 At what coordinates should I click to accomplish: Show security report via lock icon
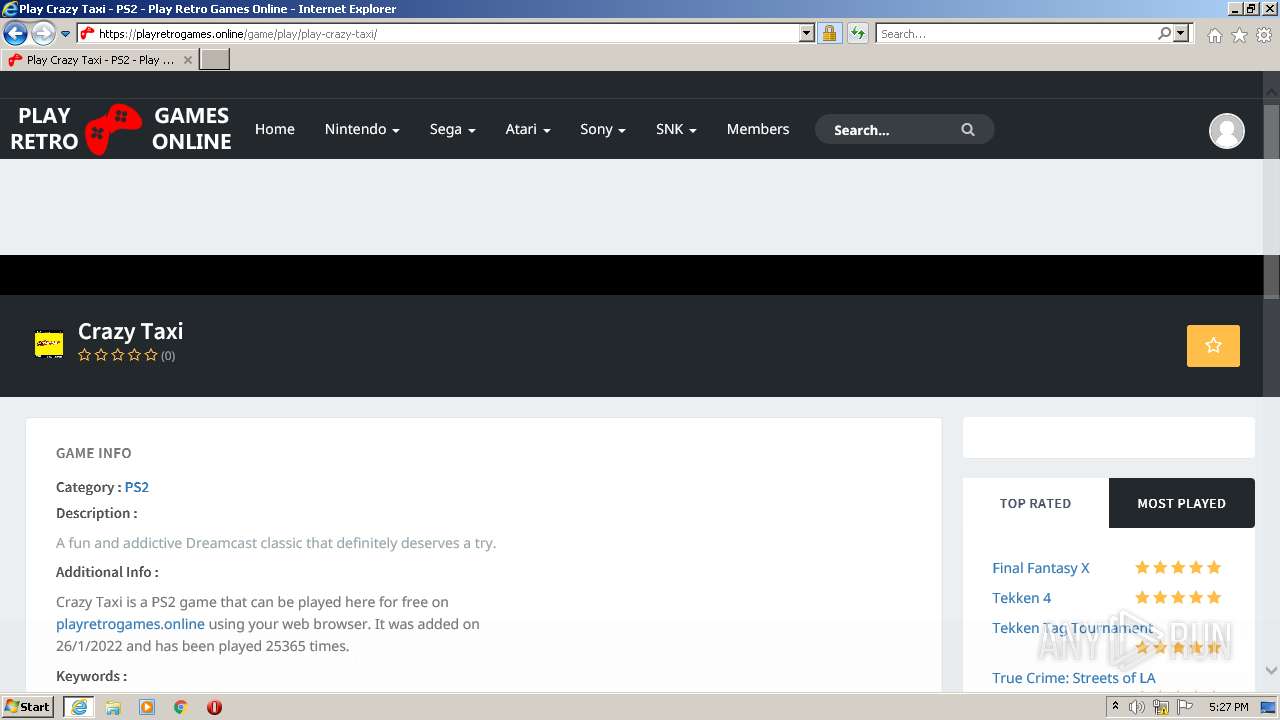pos(829,33)
